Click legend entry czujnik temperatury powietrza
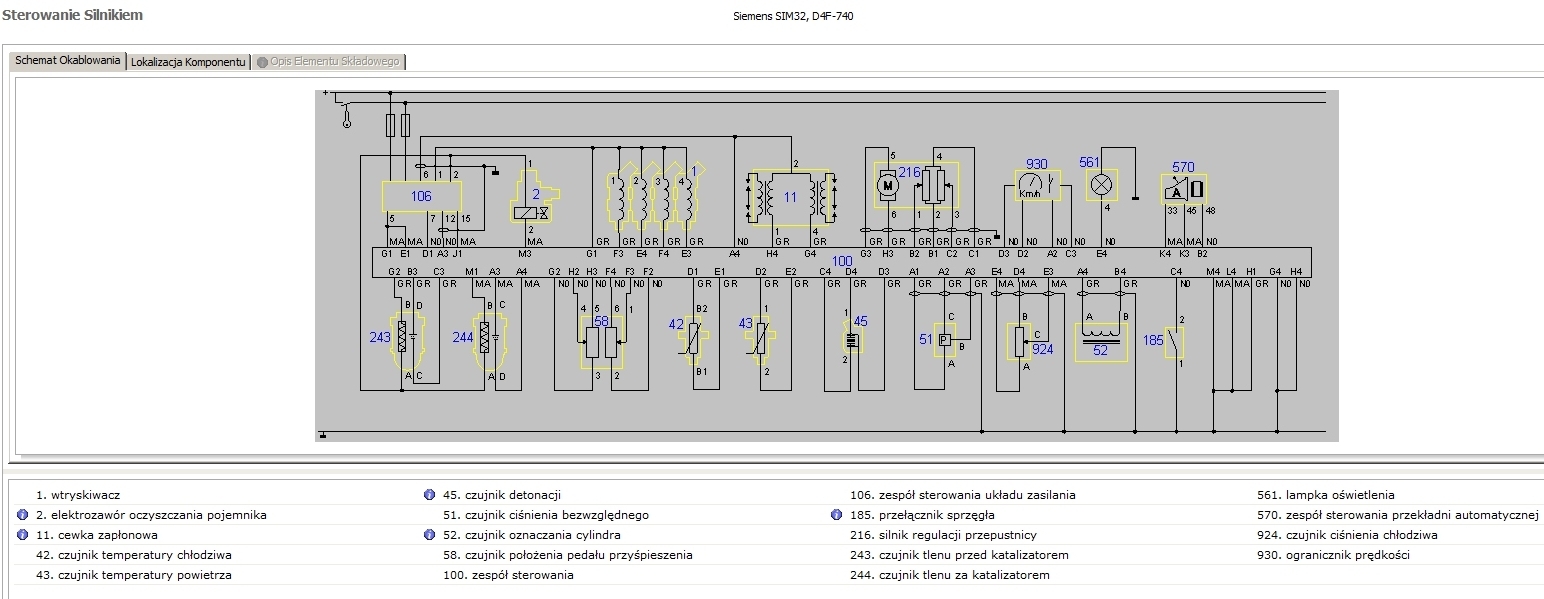Screen dimensions: 1544x599 click(x=134, y=575)
